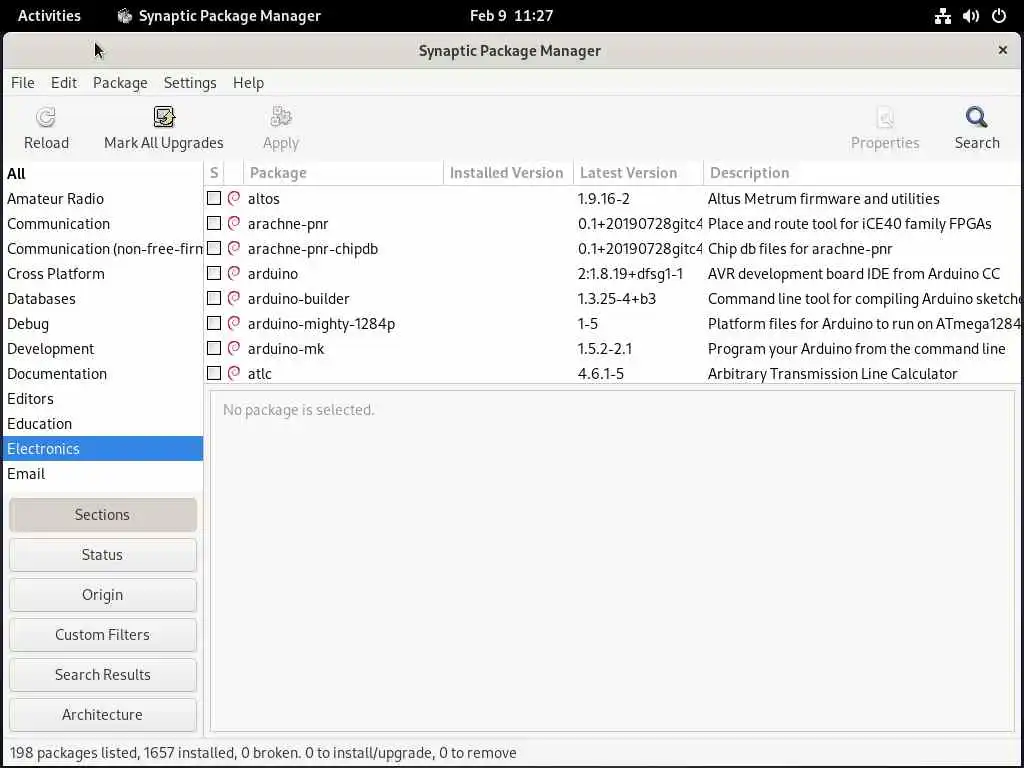Sort by the S status column header
This screenshot has height=768, width=1024.
point(214,173)
